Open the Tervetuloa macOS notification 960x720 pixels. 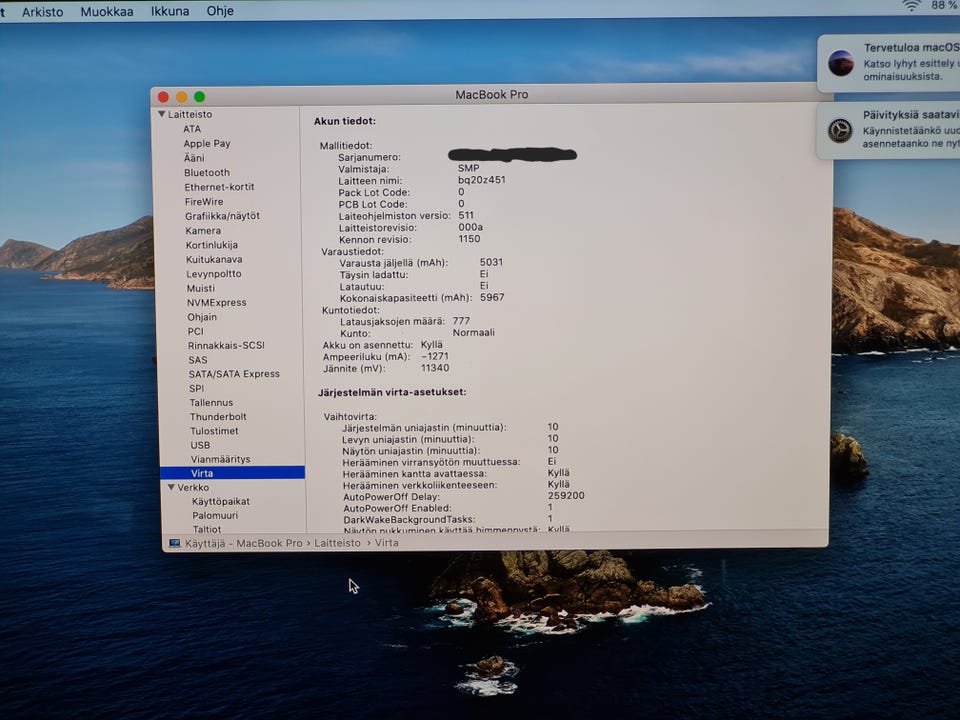pos(888,62)
